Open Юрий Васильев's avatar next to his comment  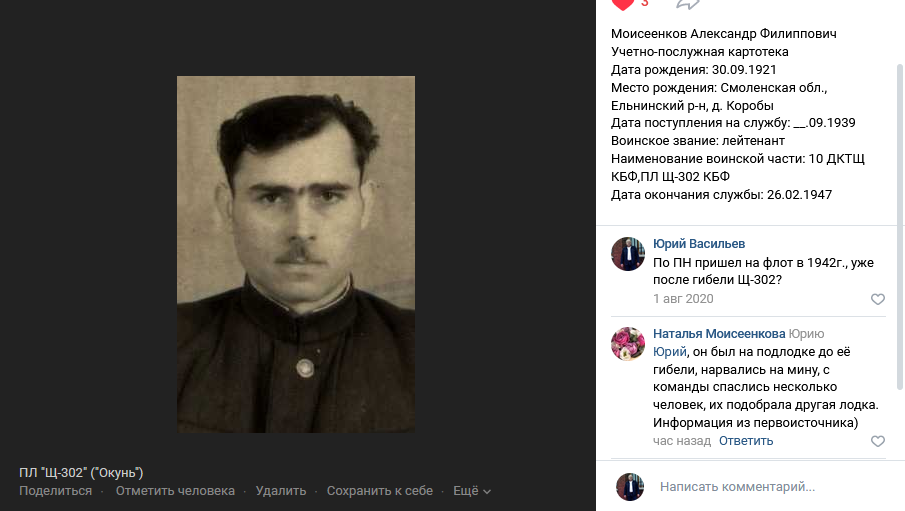click(x=628, y=254)
